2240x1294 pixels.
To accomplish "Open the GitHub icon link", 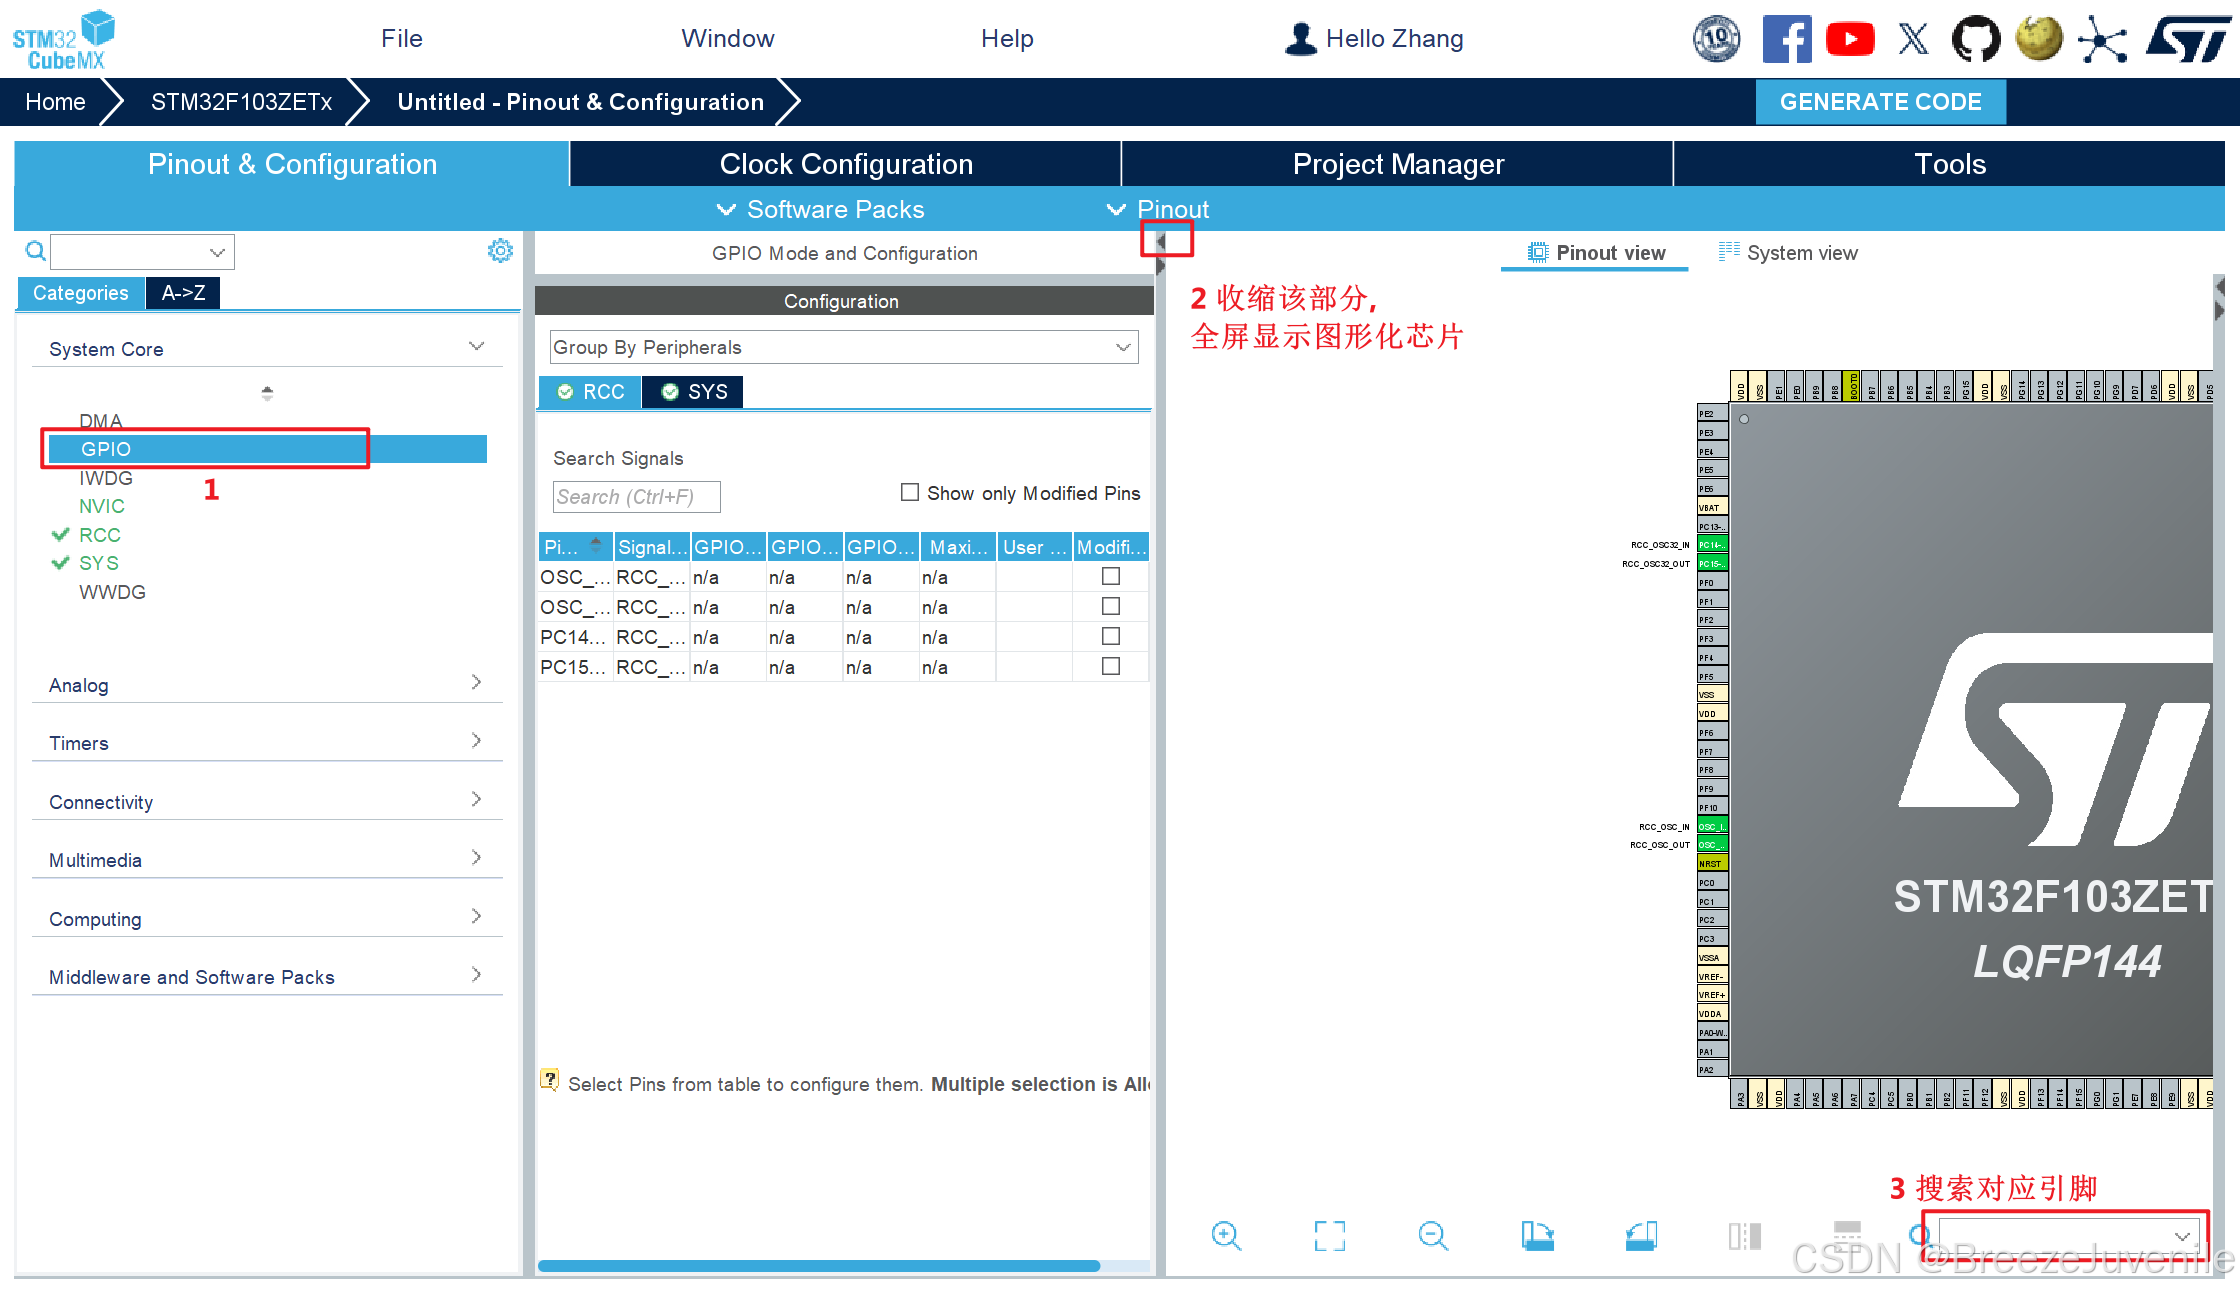I will pyautogui.click(x=1976, y=39).
